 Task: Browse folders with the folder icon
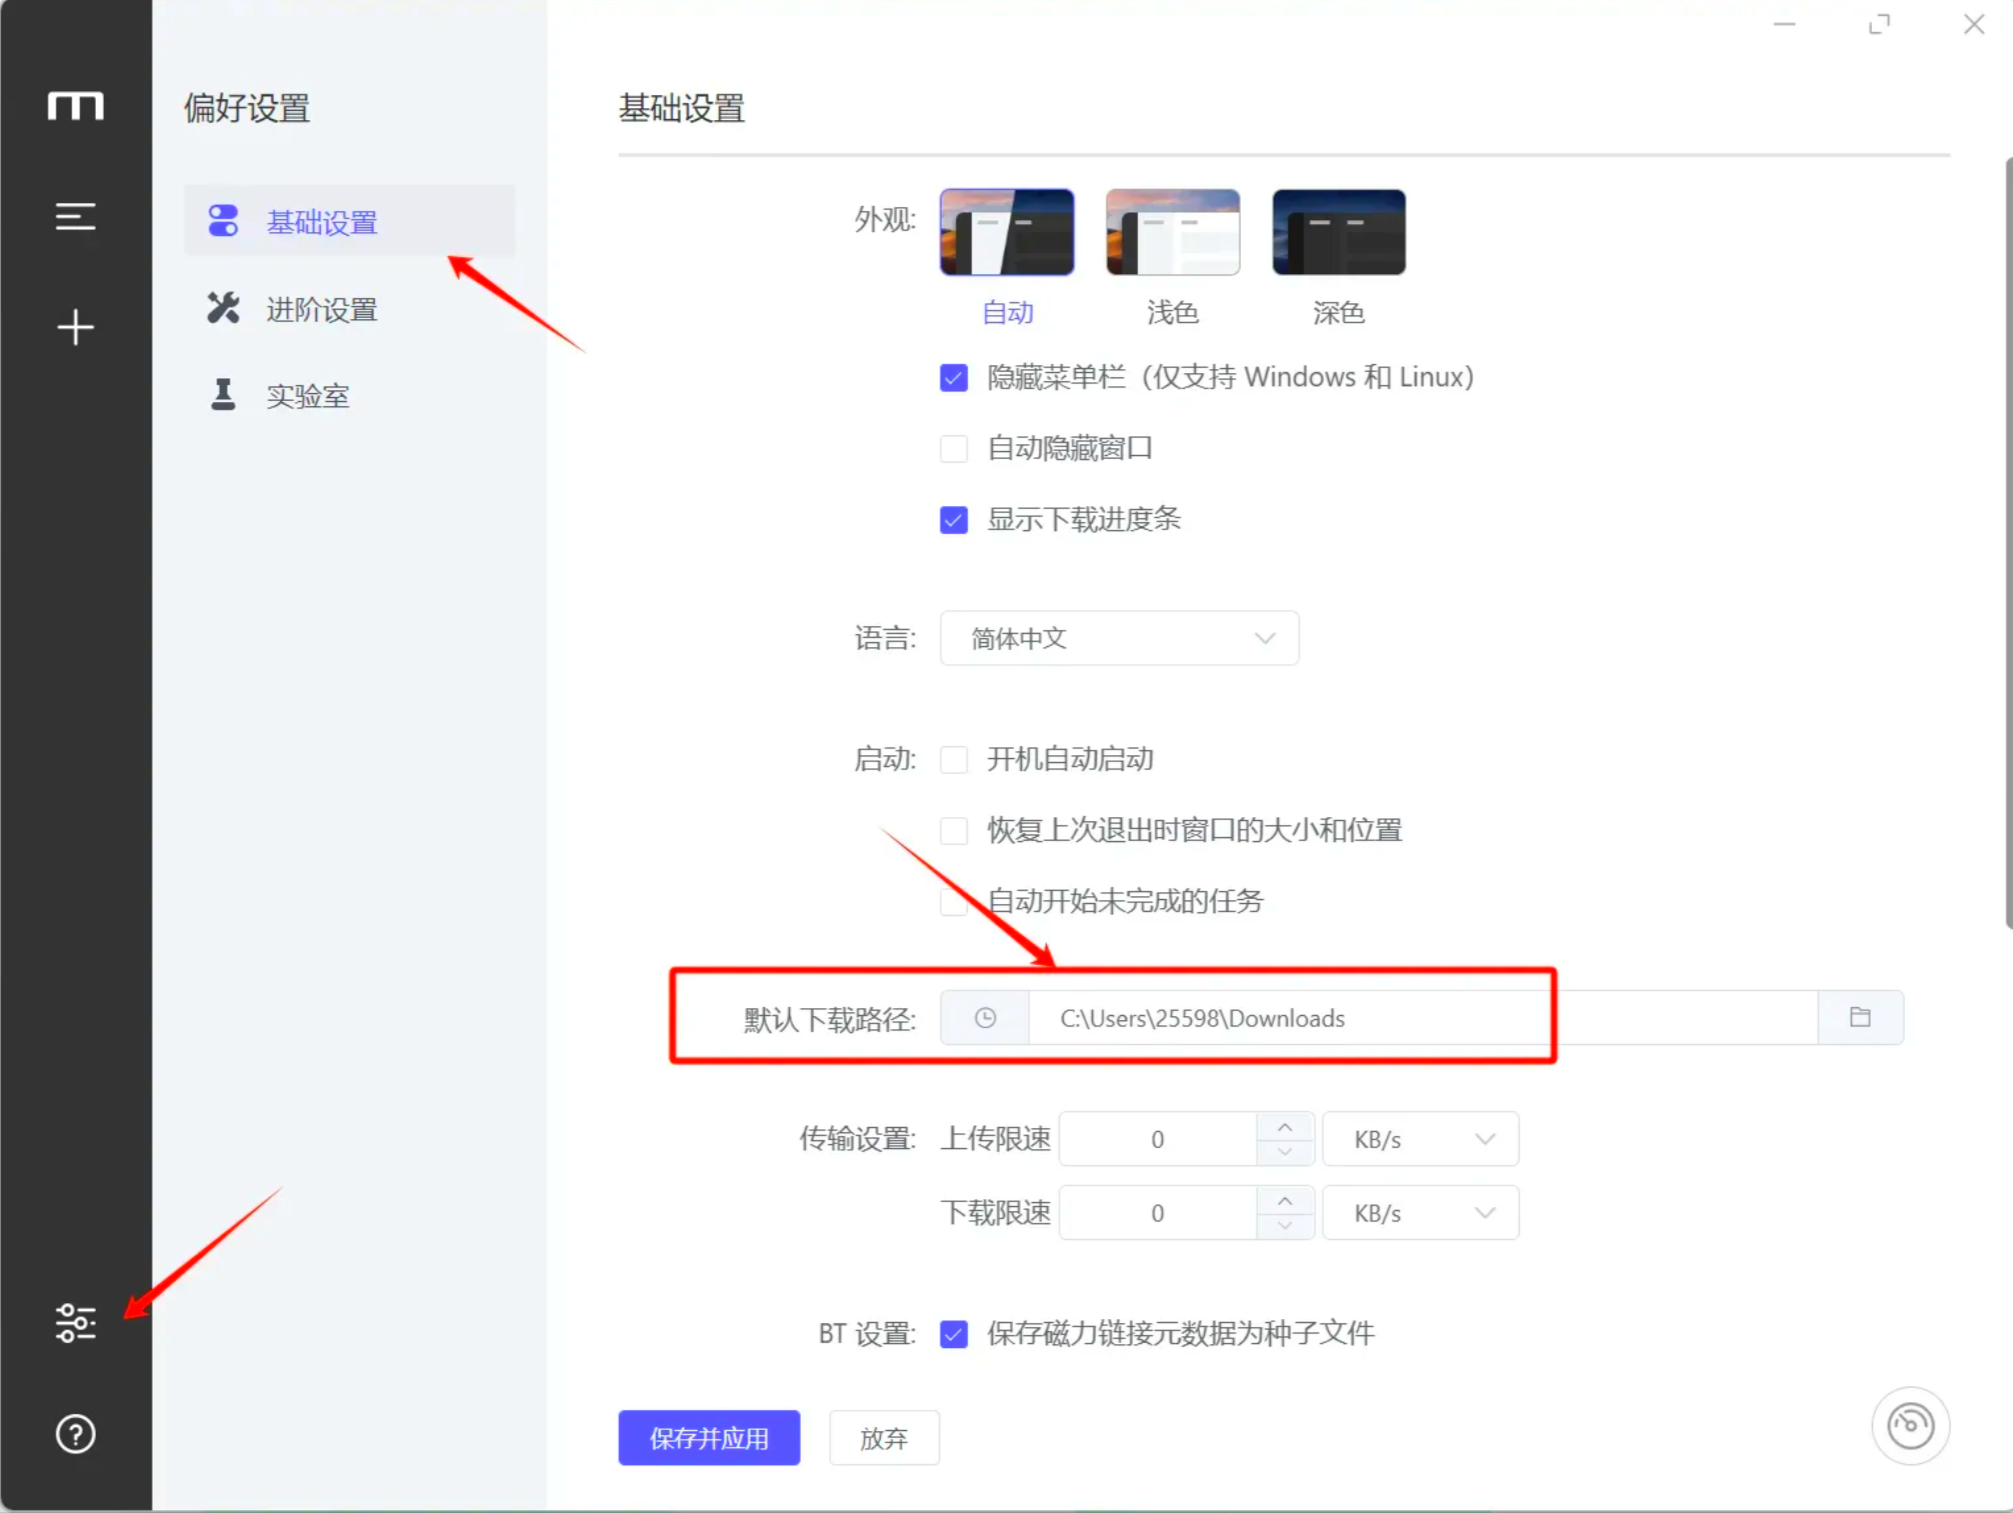coord(1860,1017)
